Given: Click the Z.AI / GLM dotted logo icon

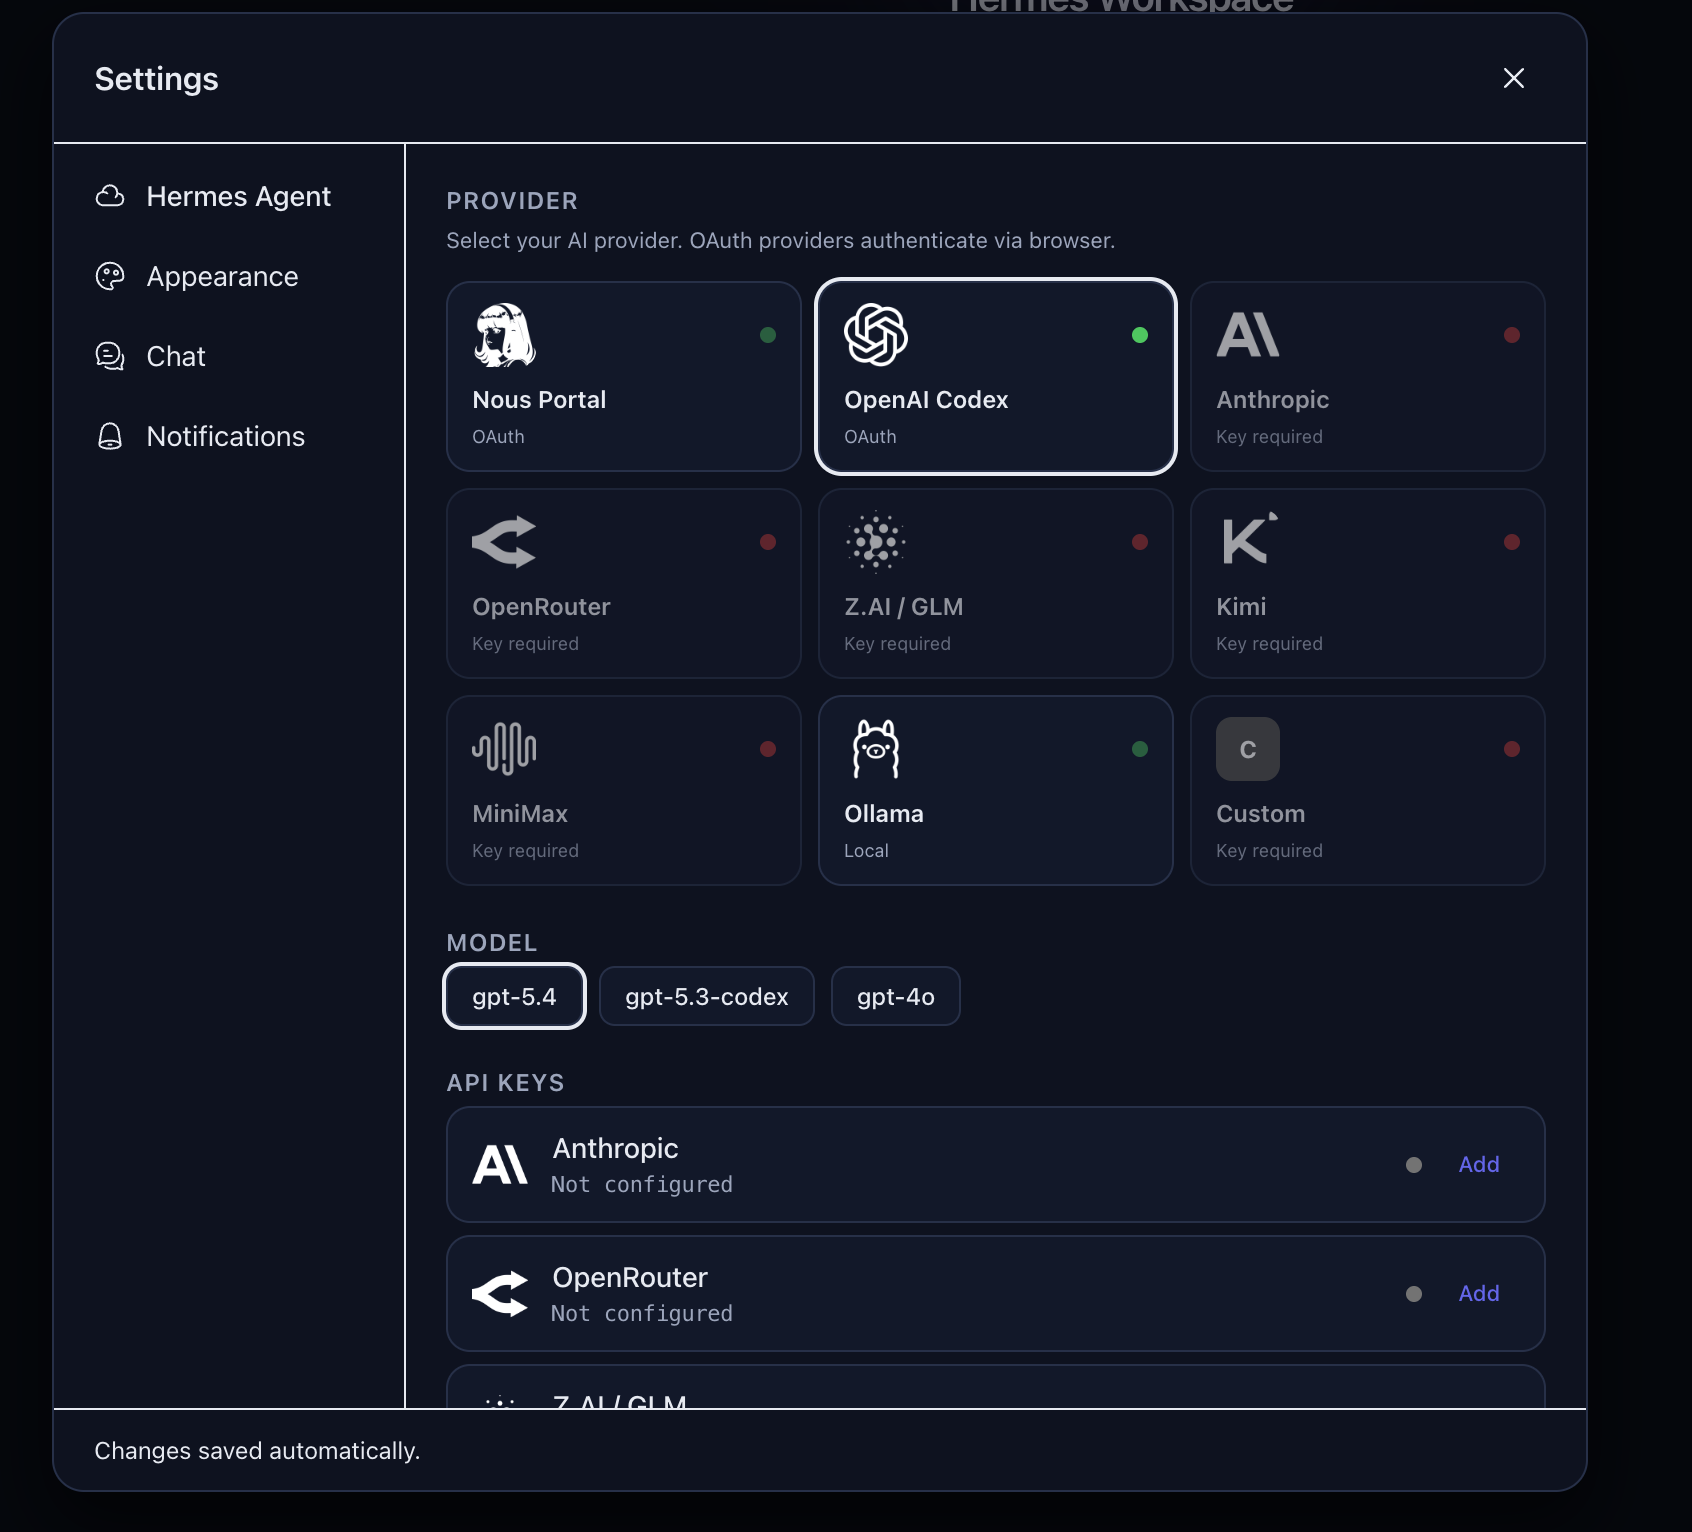Looking at the screenshot, I should 876,542.
